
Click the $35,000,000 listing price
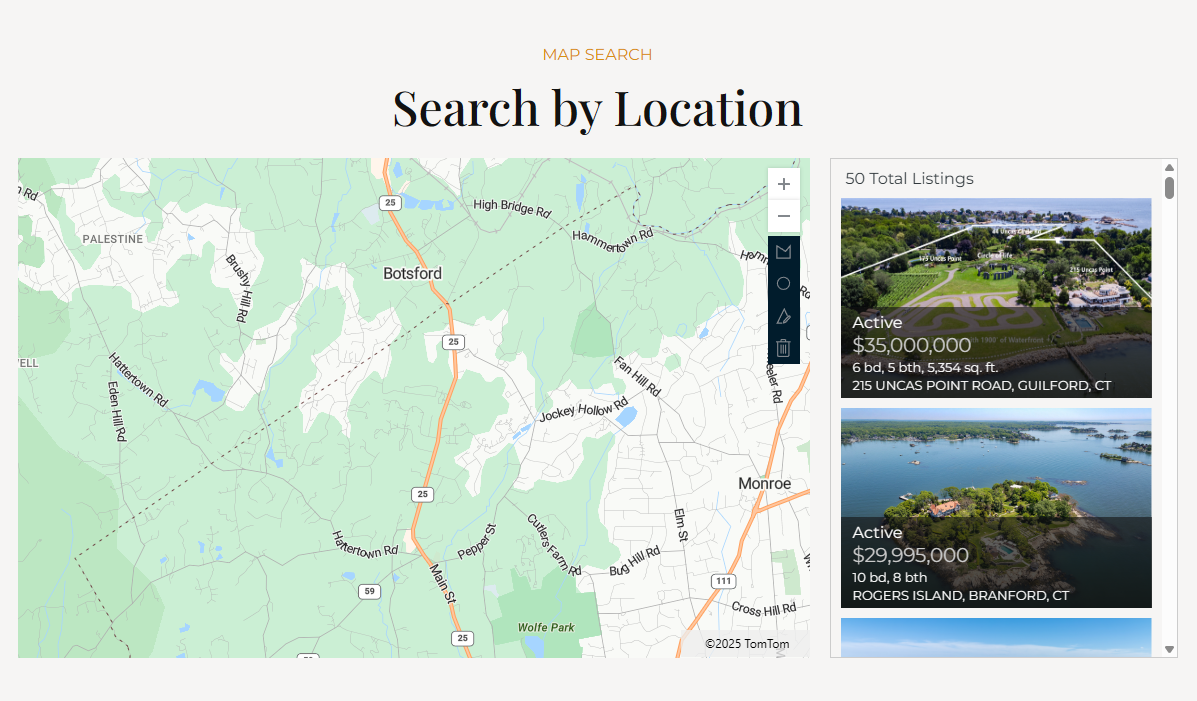point(911,346)
